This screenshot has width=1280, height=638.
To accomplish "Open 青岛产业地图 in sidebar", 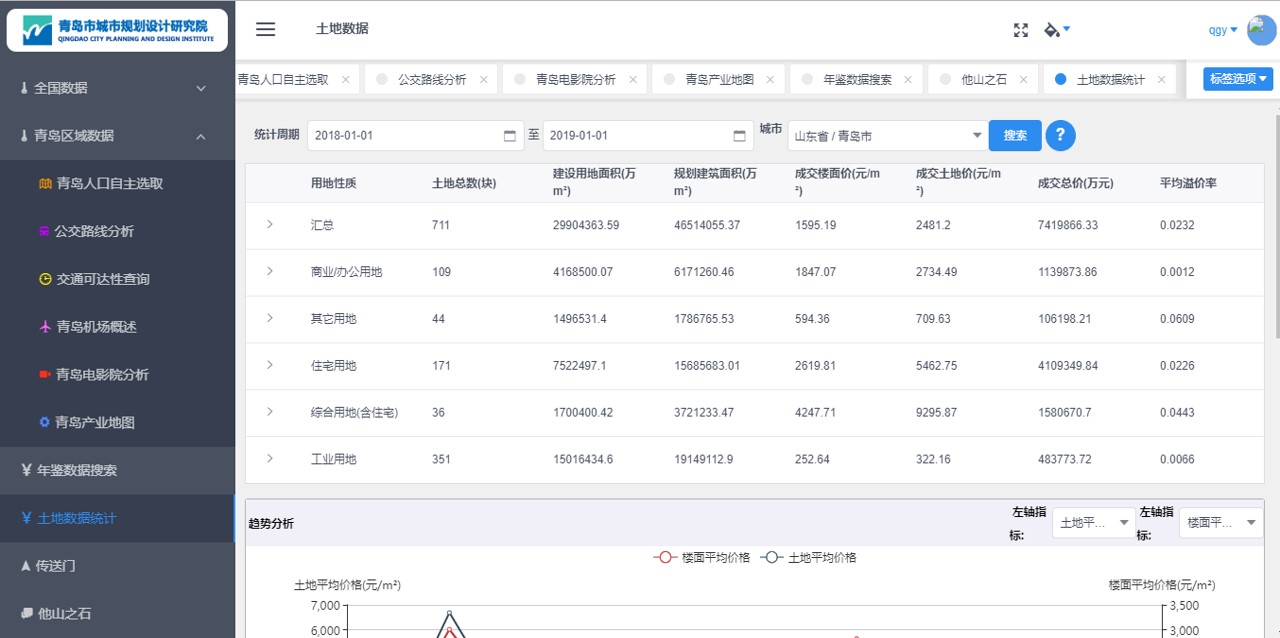I will 117,422.
